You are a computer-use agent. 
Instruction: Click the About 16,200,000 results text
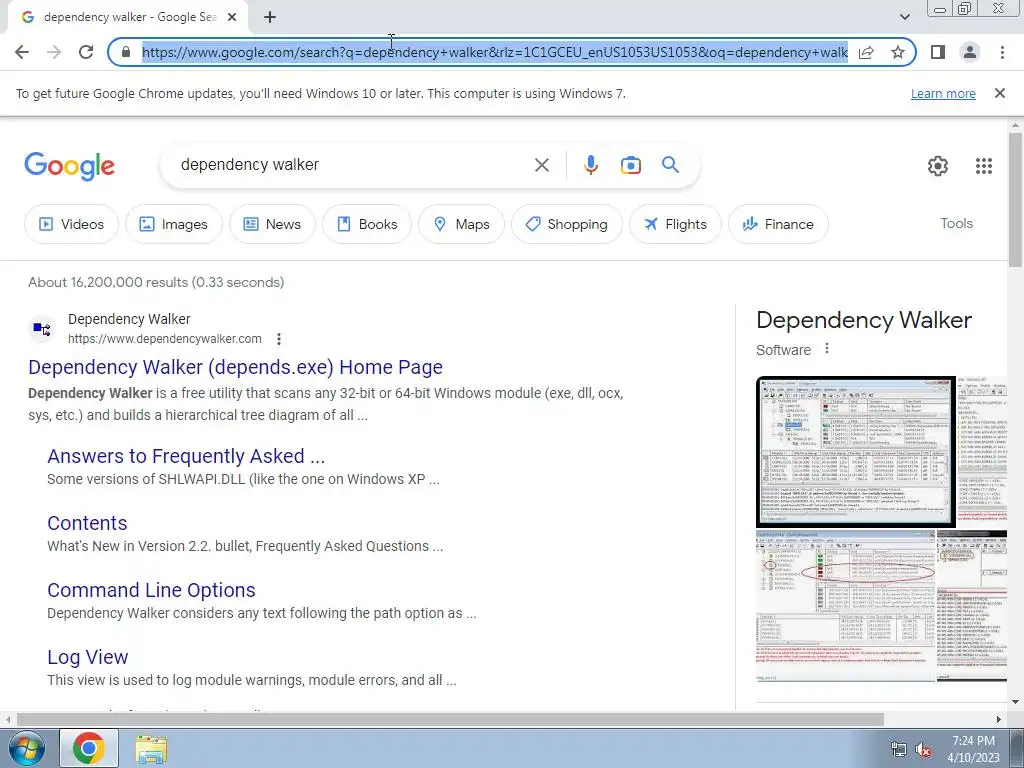[x=156, y=282]
